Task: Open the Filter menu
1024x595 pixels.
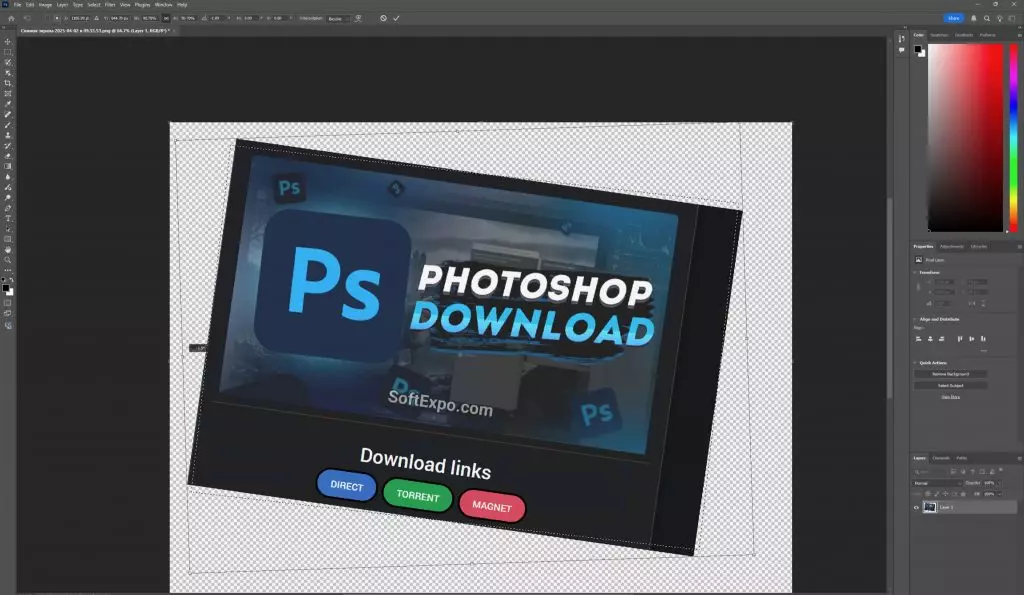Action: tap(110, 5)
